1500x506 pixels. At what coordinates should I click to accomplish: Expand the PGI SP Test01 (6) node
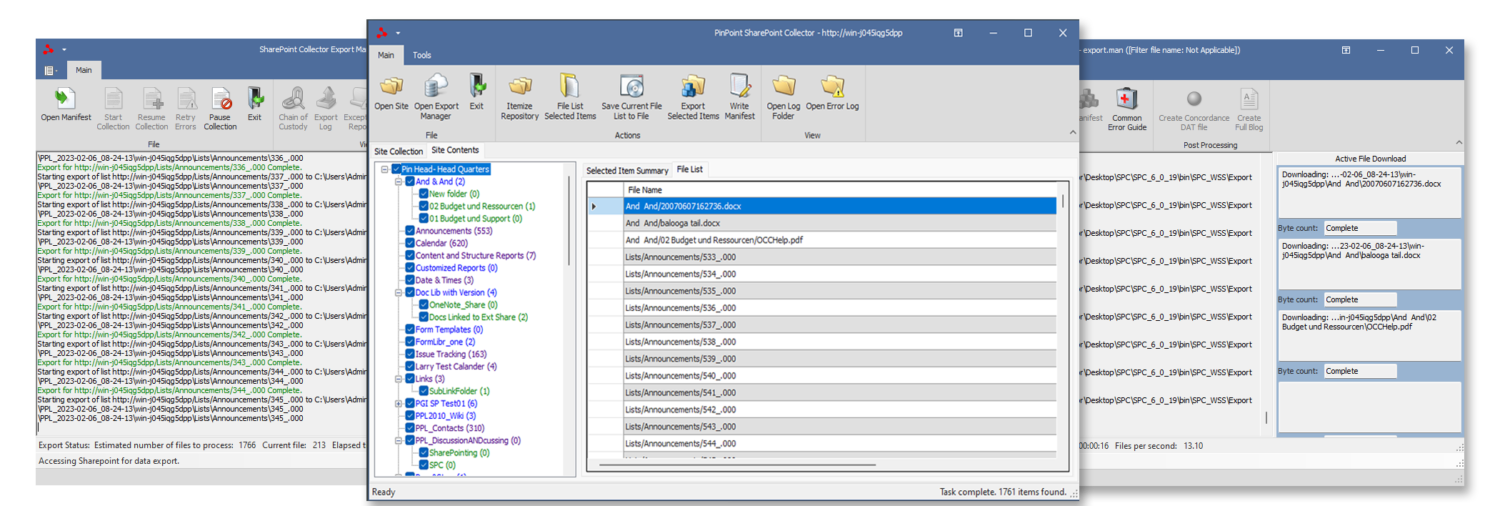point(398,403)
